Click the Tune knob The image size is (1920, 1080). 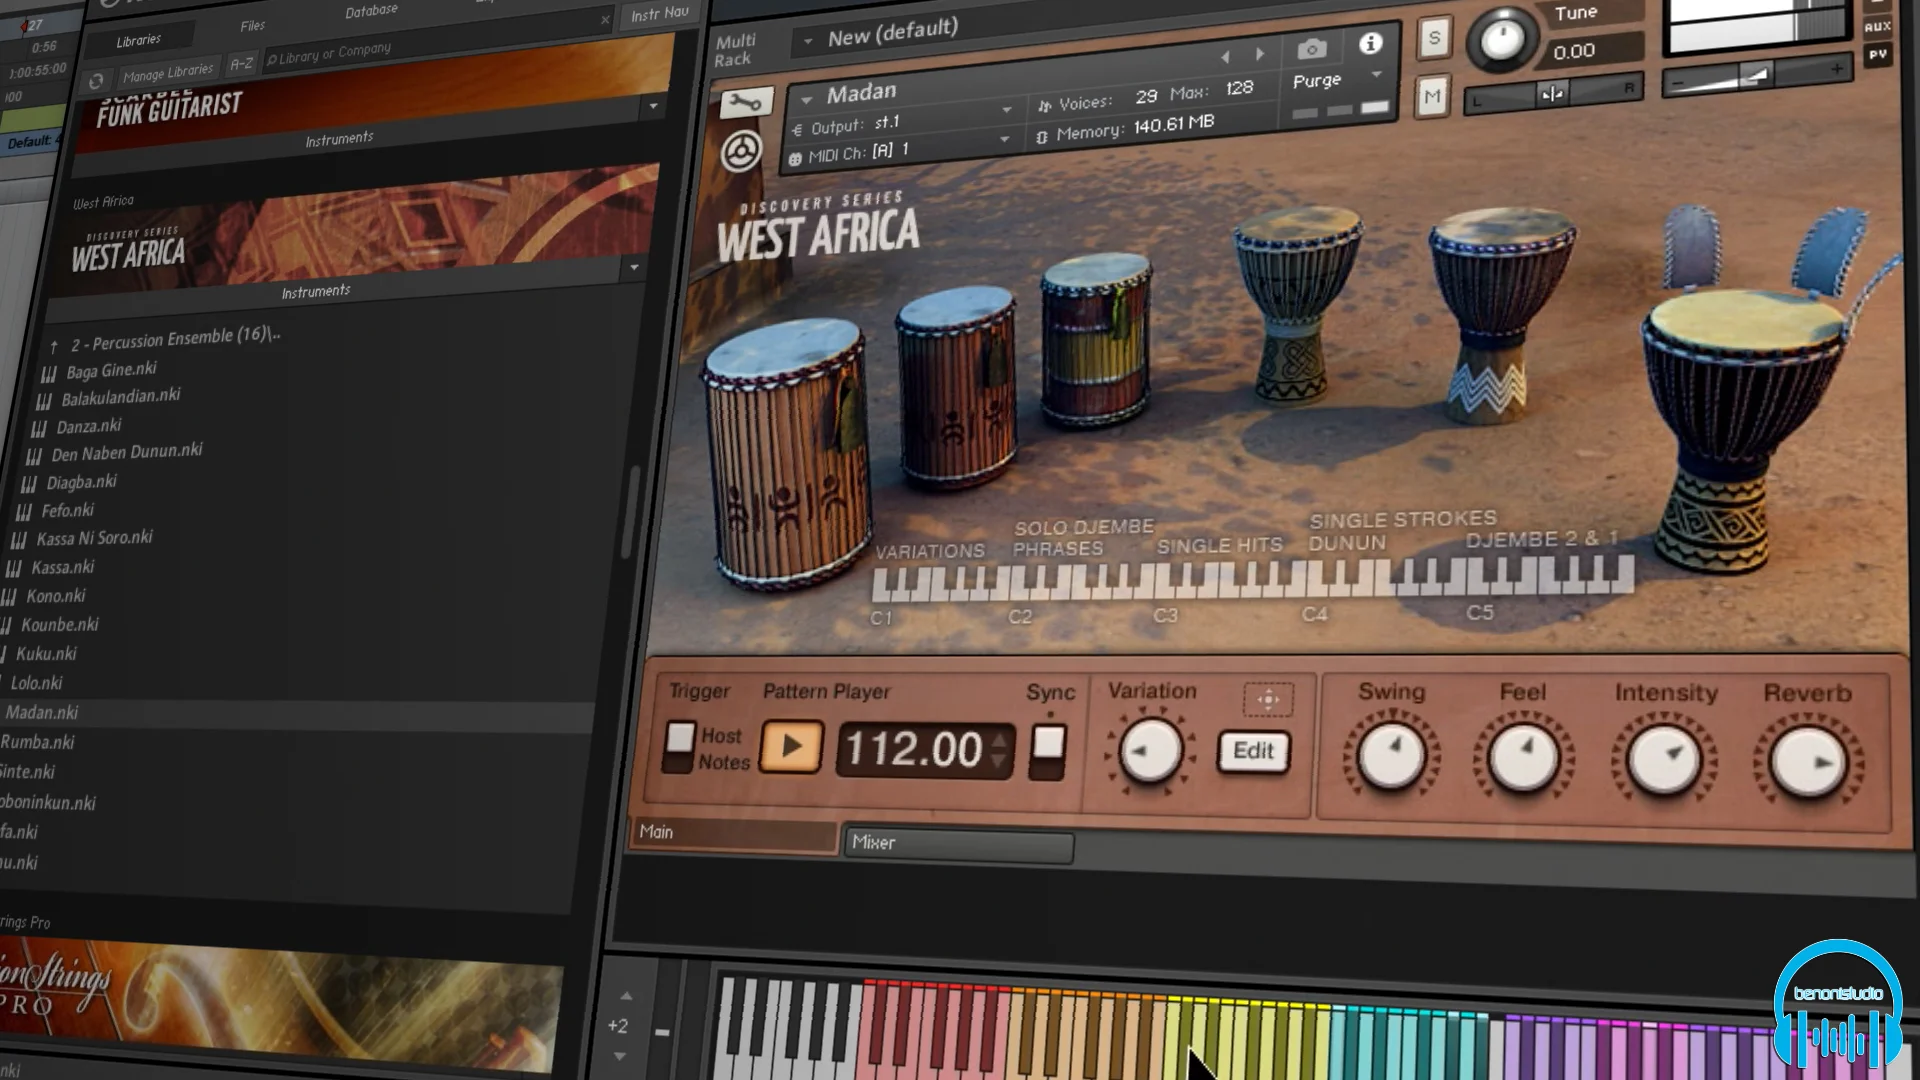(x=1501, y=41)
